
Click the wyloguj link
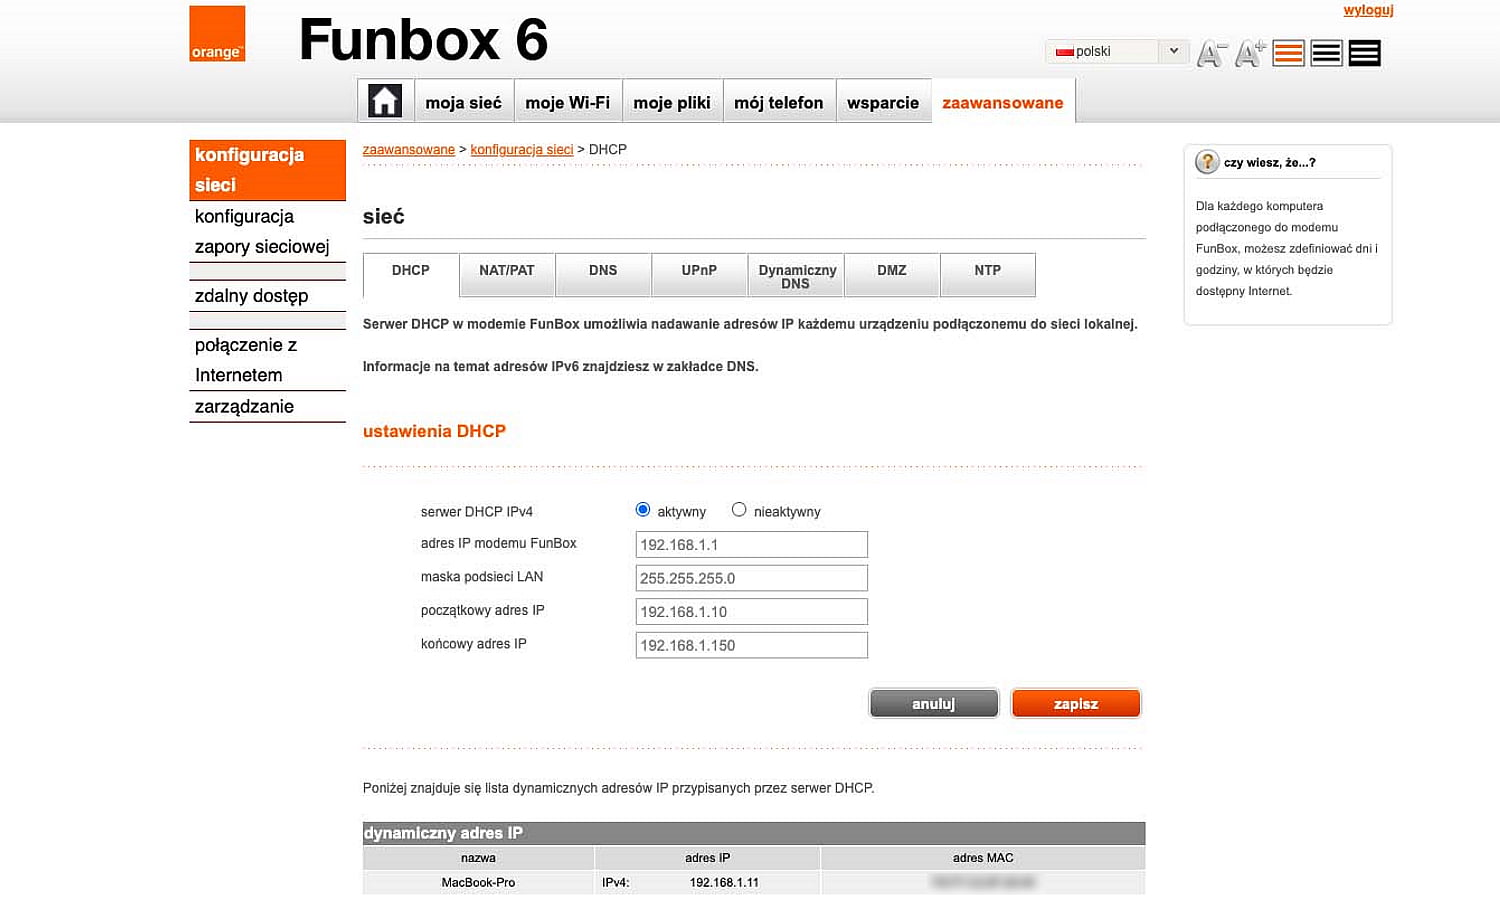1367,10
